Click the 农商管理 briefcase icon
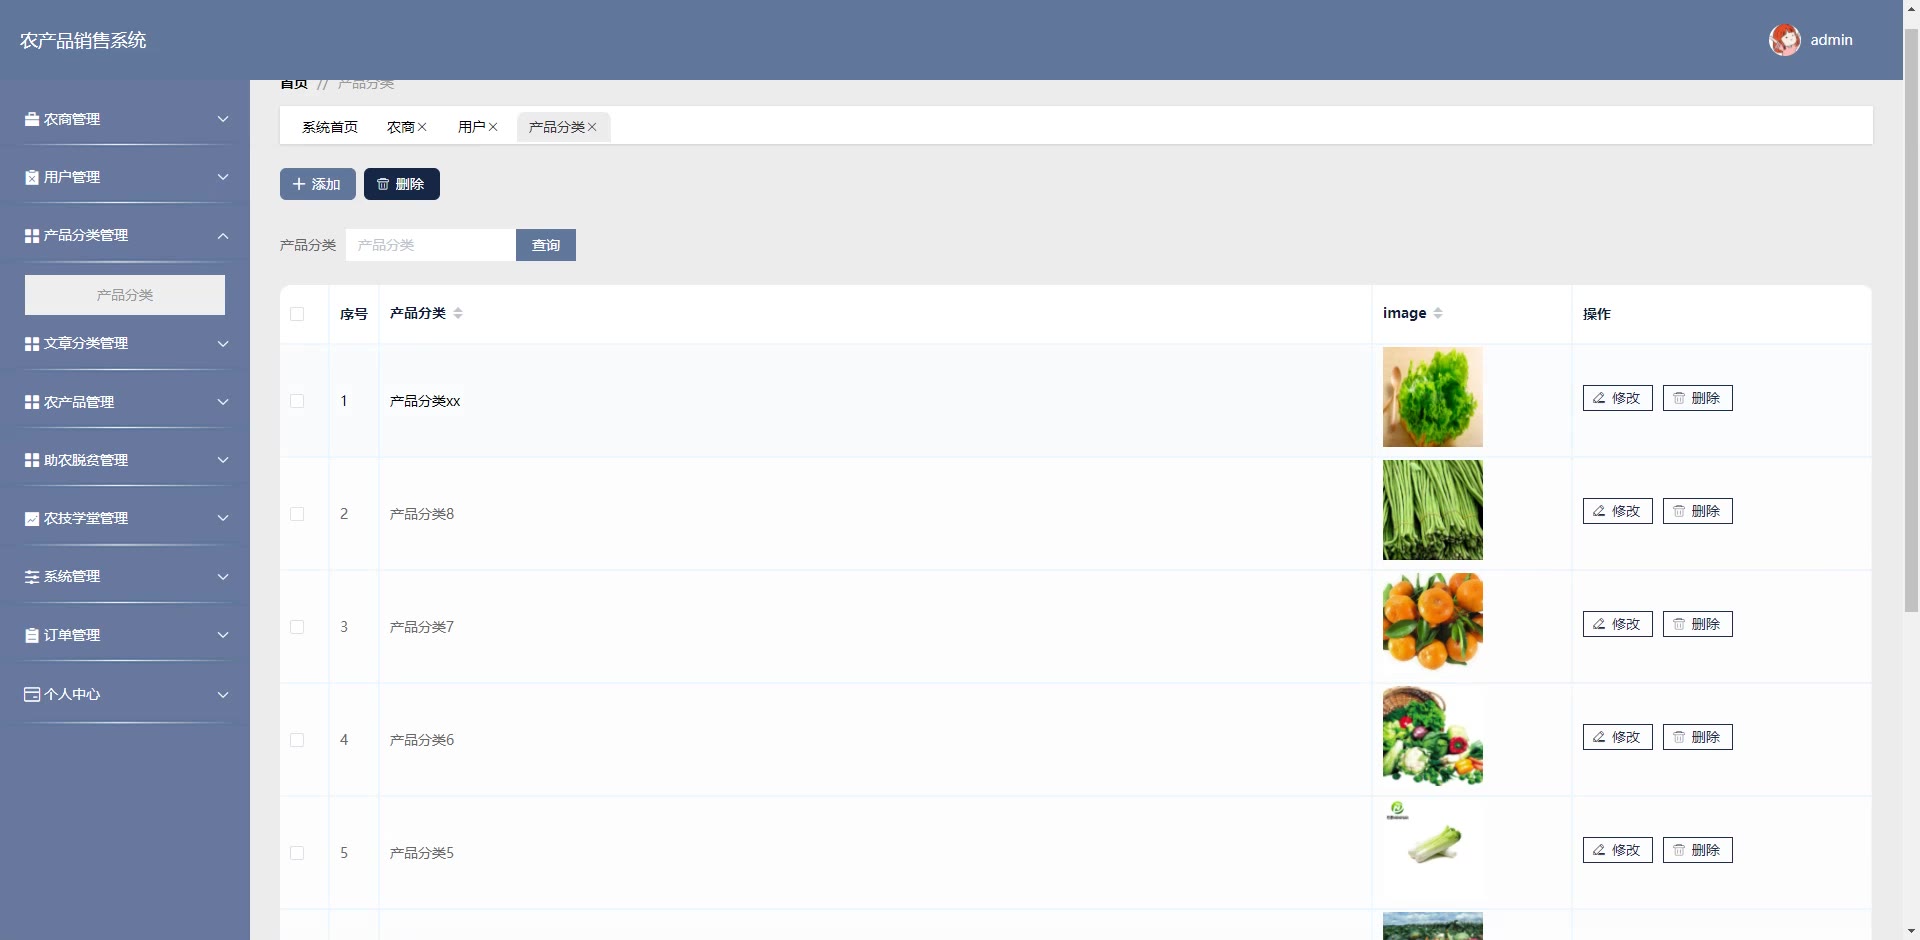 pos(32,119)
